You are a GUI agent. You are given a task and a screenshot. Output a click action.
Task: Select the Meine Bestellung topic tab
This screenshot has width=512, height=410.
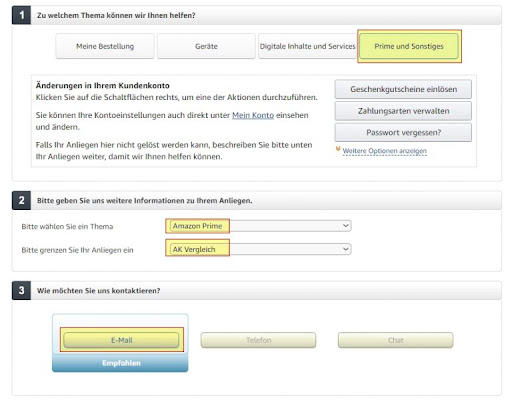[x=105, y=46]
